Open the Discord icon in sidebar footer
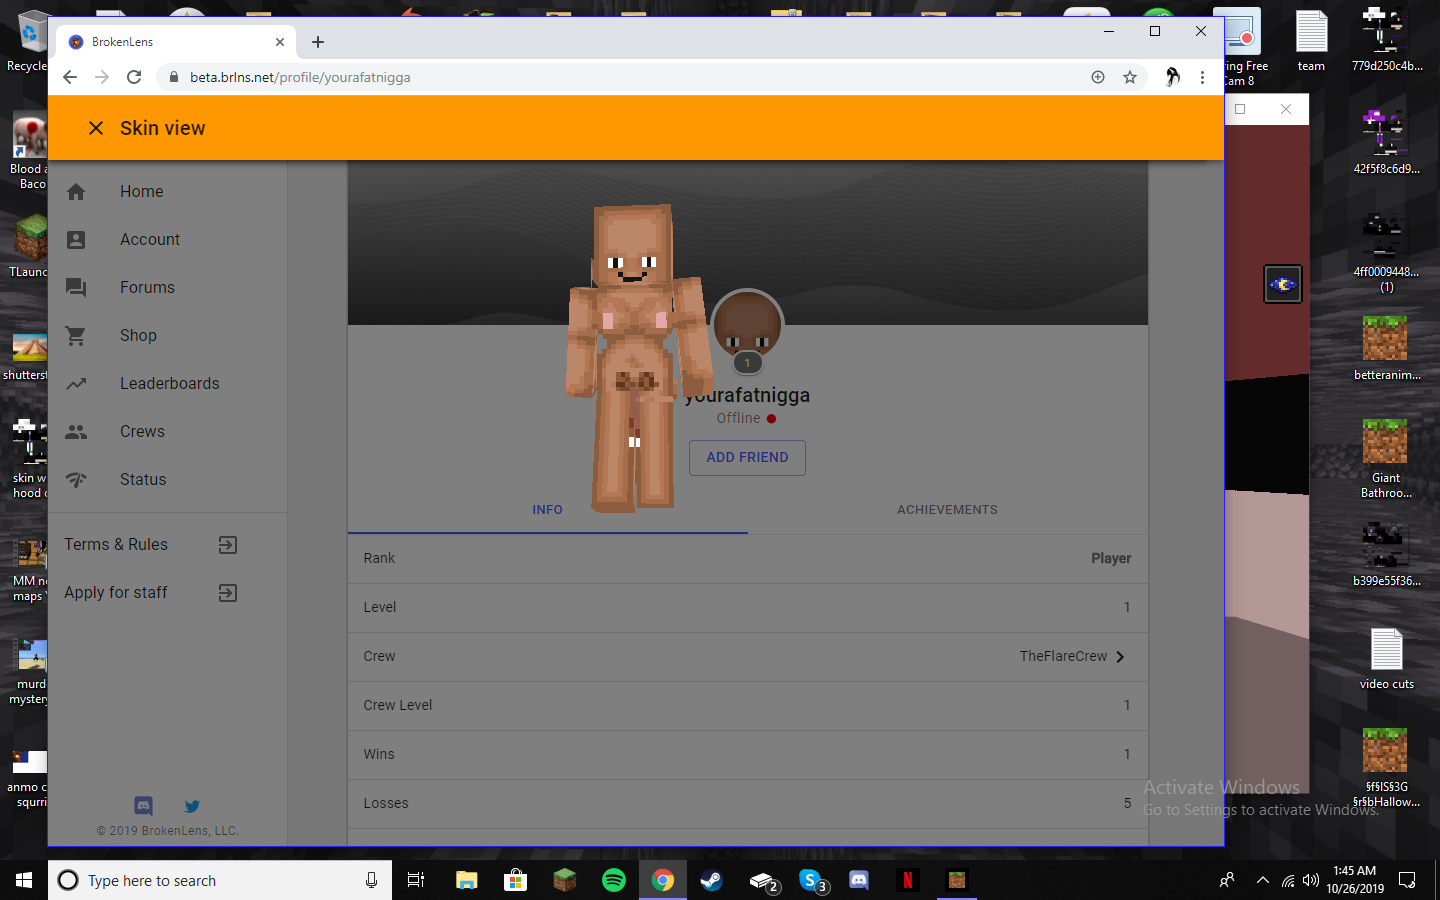This screenshot has height=900, width=1440. pos(144,806)
